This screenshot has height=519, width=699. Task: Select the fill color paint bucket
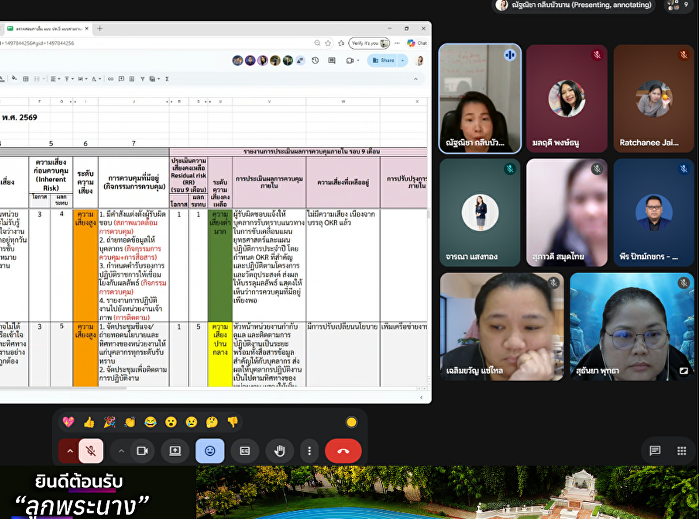(14, 78)
